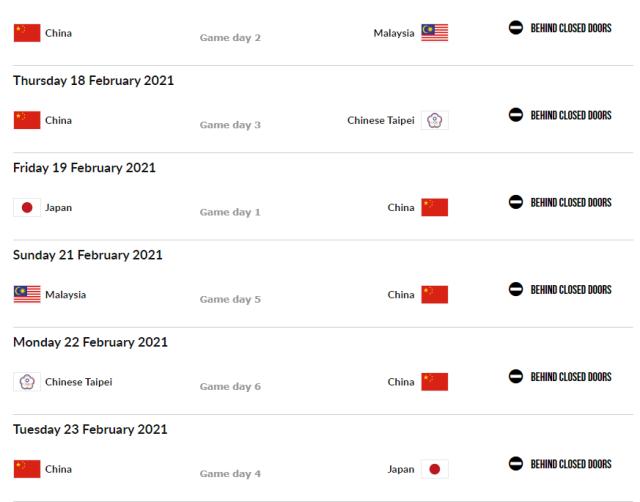The height and width of the screenshot is (502, 640).
Task: Click closed doors icon for Game day 5
Action: click(515, 290)
